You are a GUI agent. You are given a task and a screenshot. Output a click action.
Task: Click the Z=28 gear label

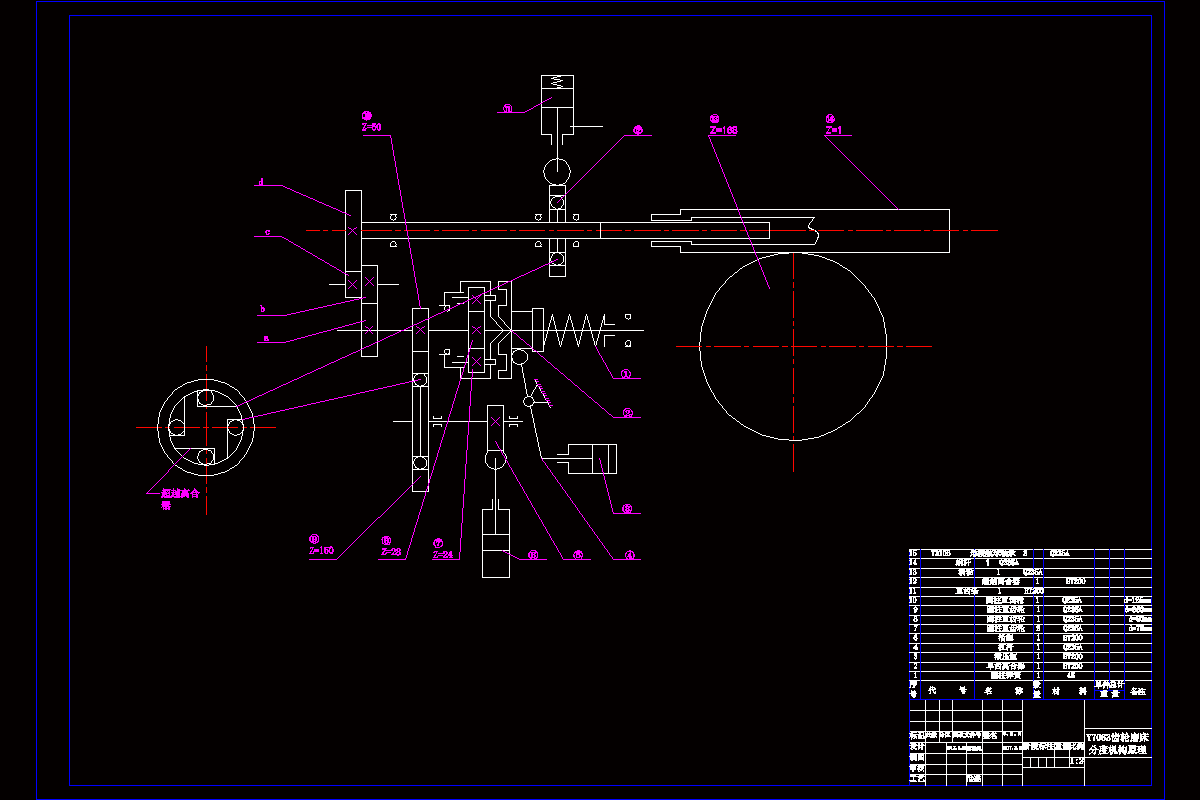[391, 552]
